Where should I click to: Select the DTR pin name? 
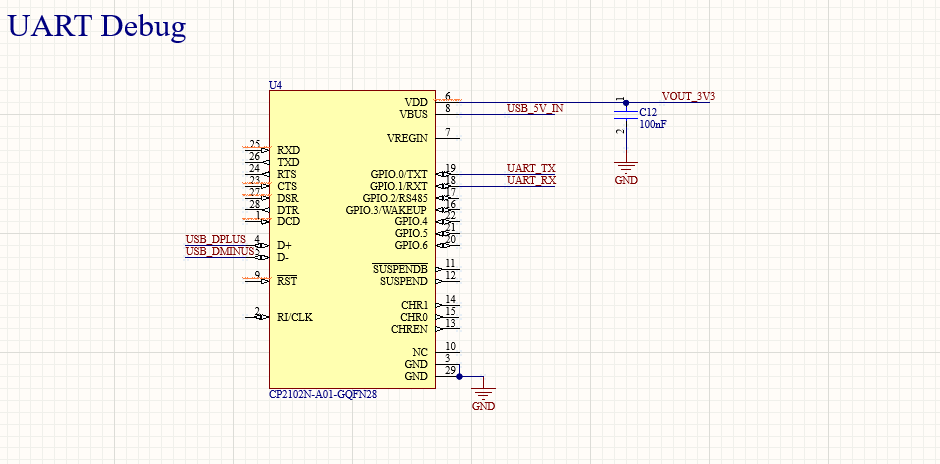[288, 210]
